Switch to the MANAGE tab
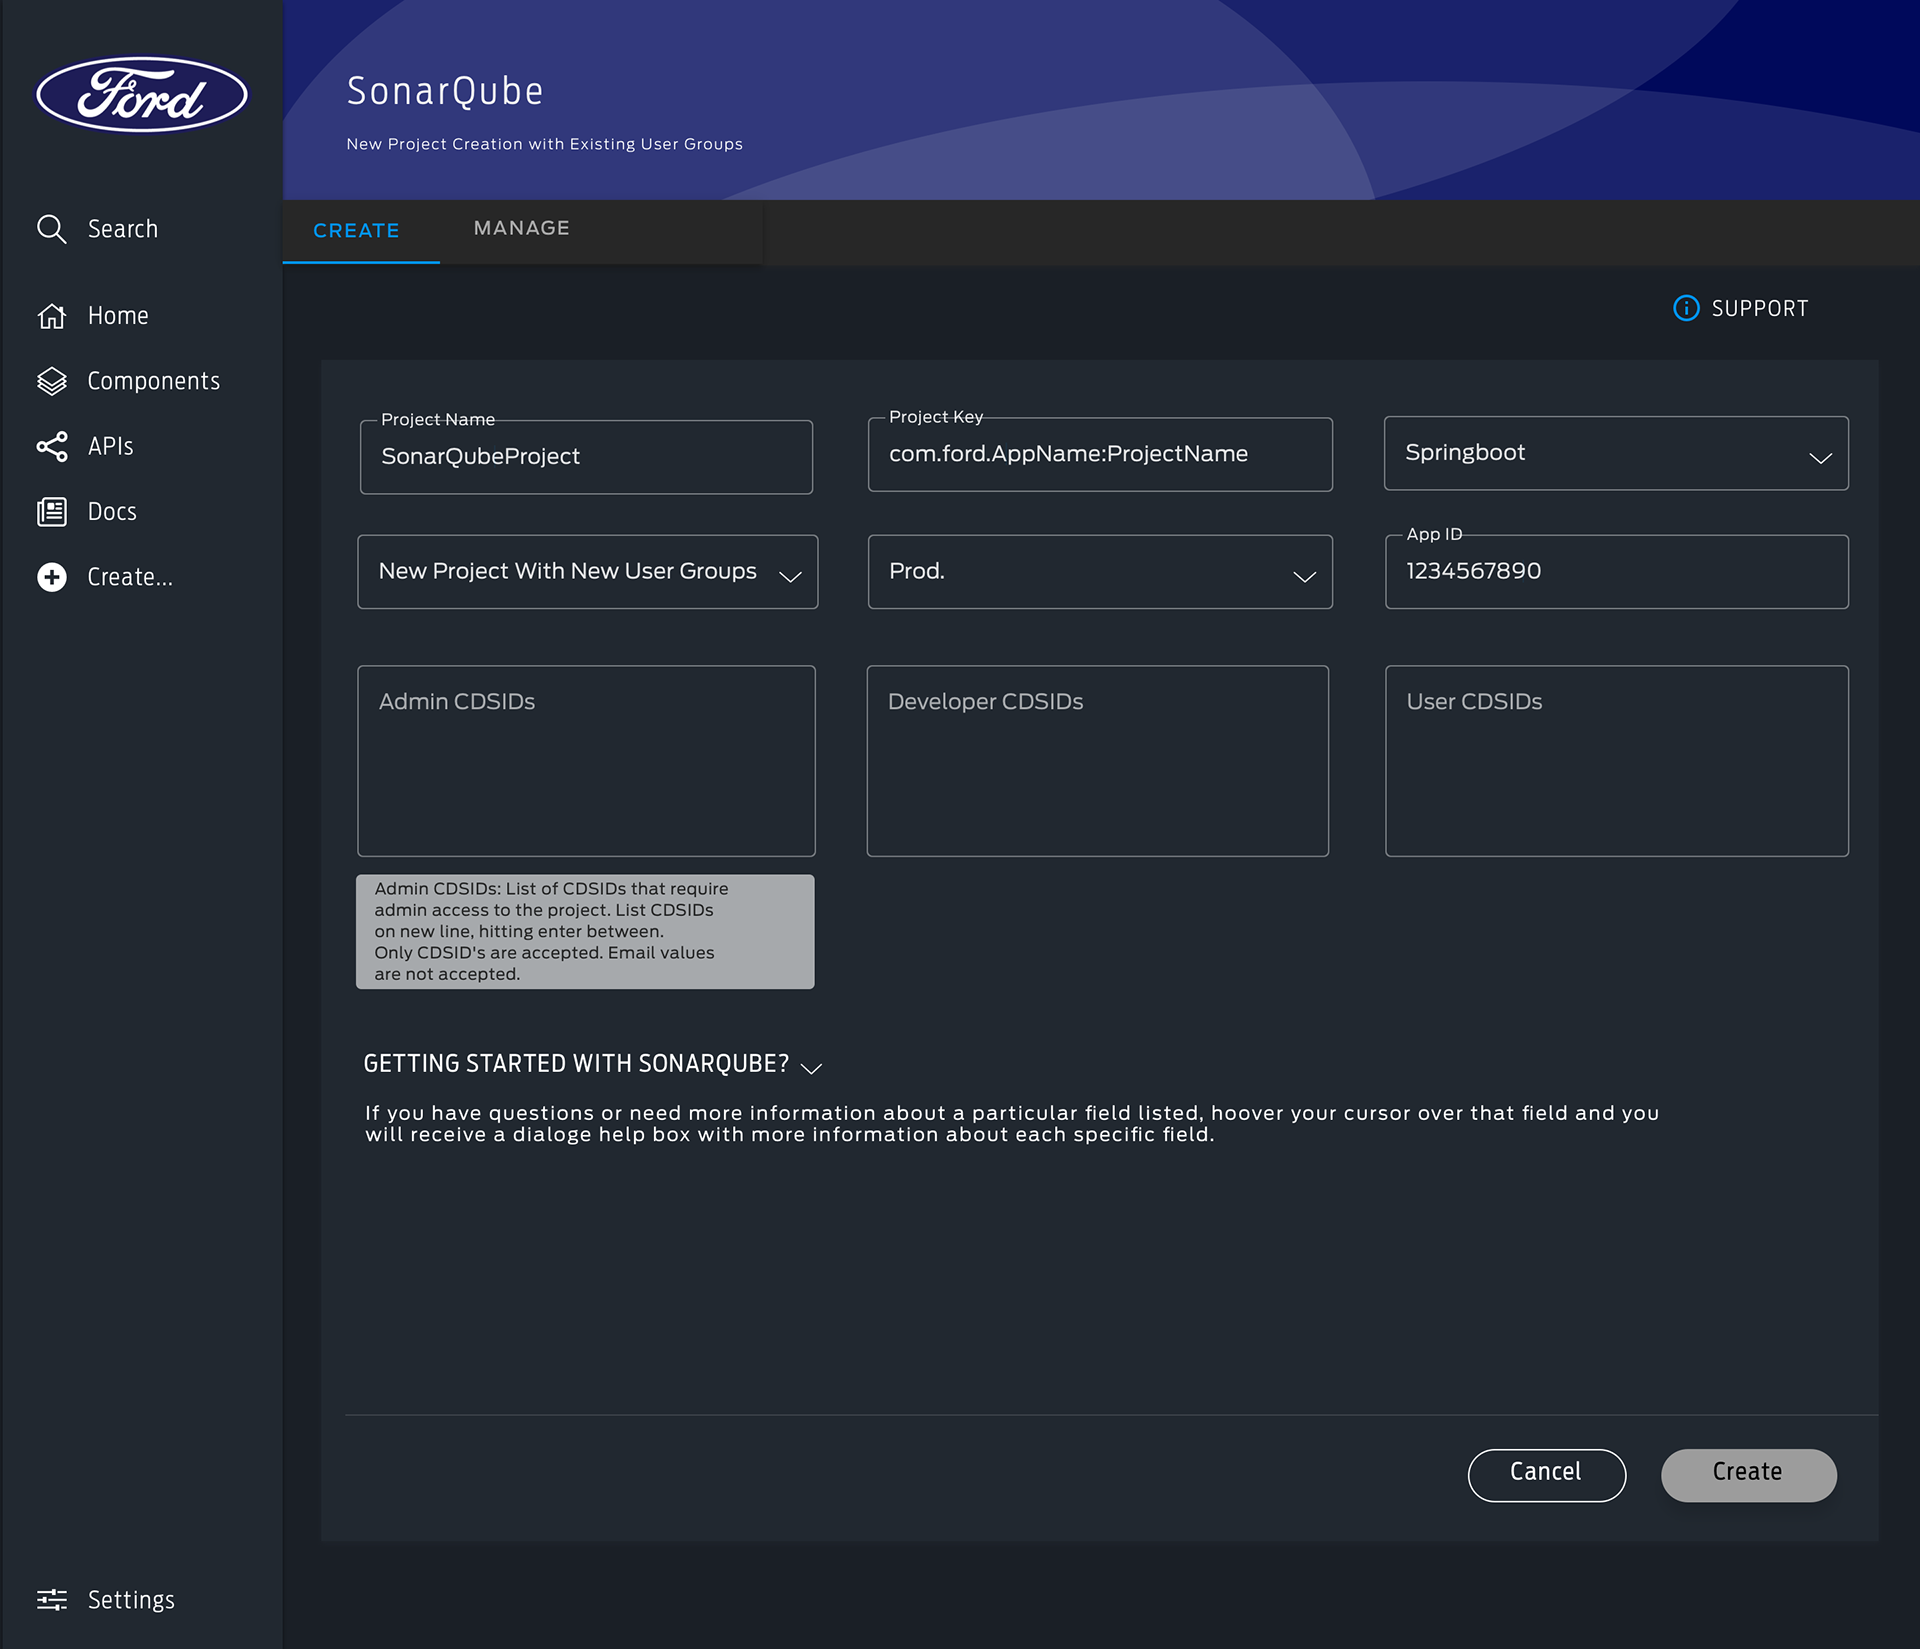This screenshot has width=1920, height=1649. (x=522, y=229)
